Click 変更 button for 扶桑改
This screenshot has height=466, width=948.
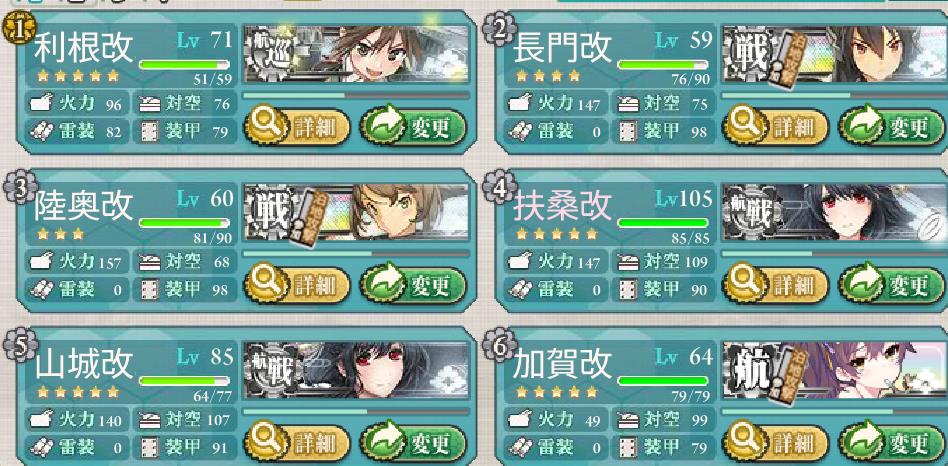(892, 285)
